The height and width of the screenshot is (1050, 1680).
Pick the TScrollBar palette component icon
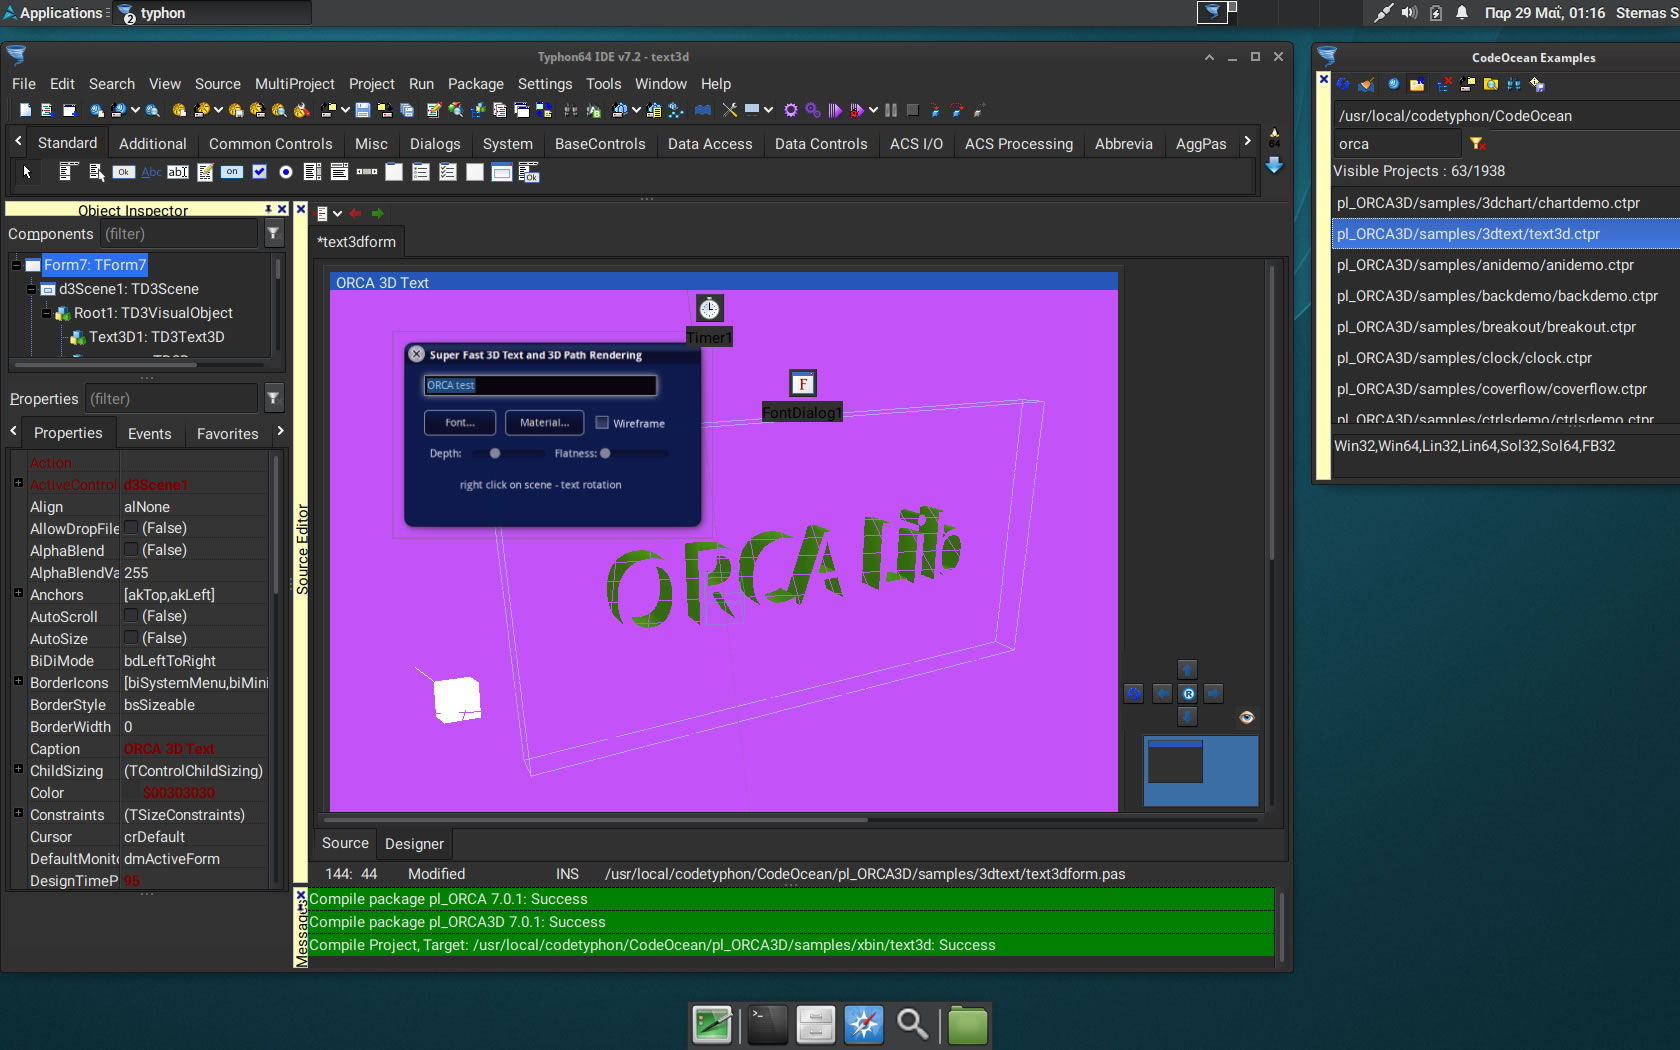pos(367,172)
